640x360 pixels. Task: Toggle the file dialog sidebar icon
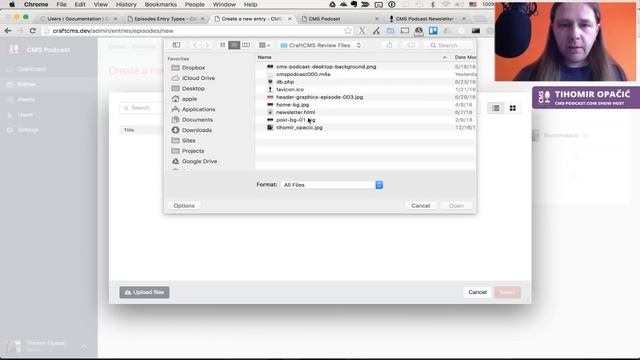coord(176,45)
